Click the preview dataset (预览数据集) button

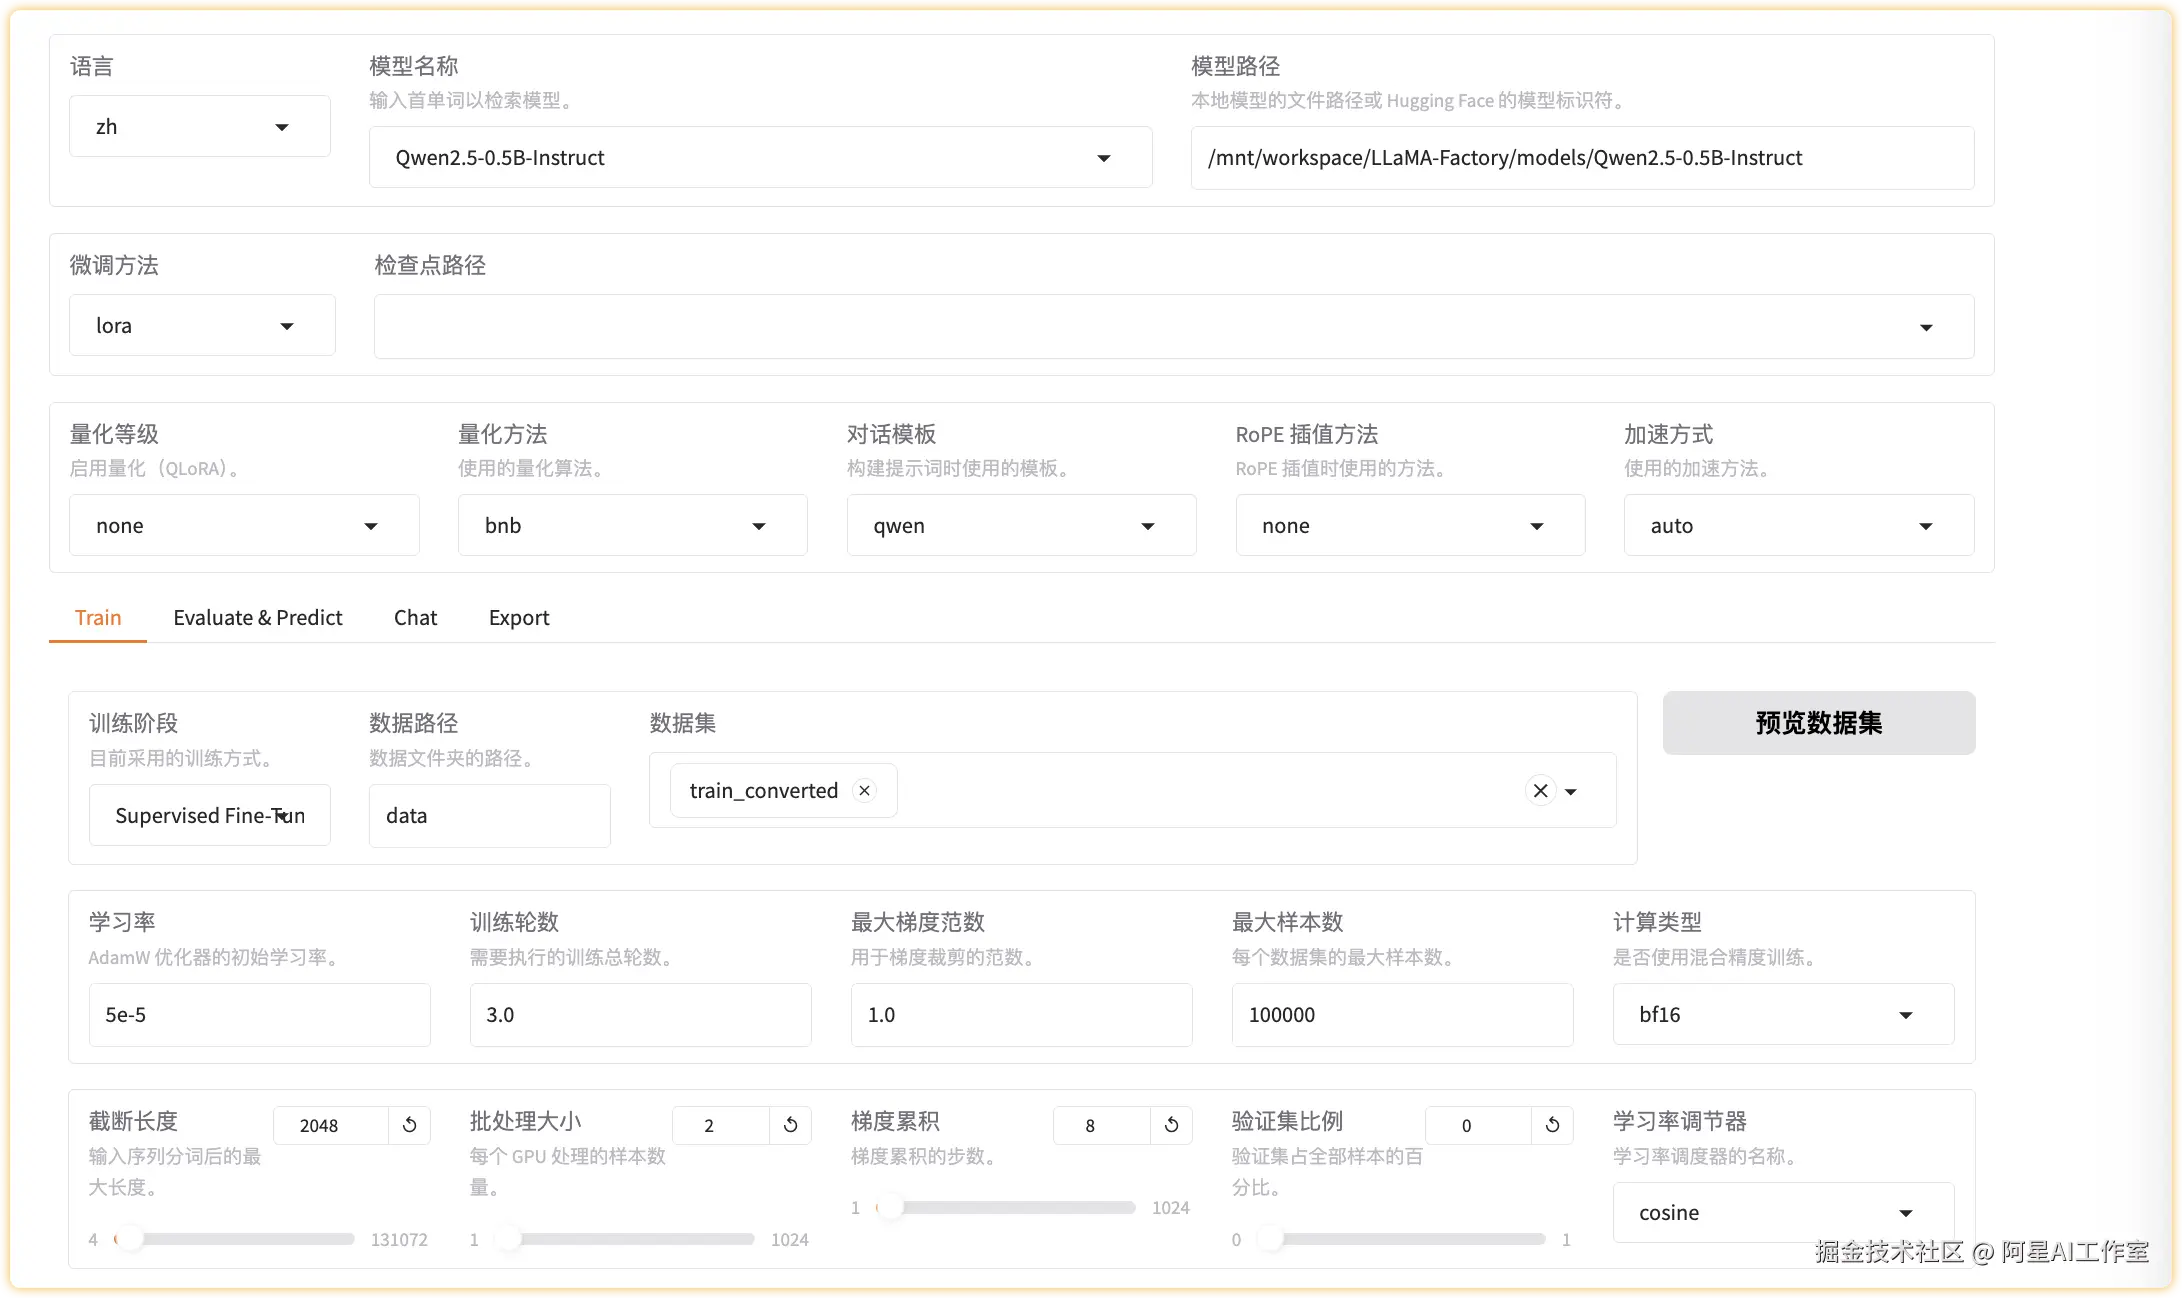pos(1818,722)
